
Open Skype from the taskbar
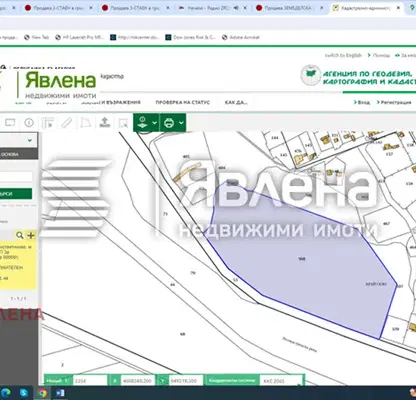(x=24, y=393)
